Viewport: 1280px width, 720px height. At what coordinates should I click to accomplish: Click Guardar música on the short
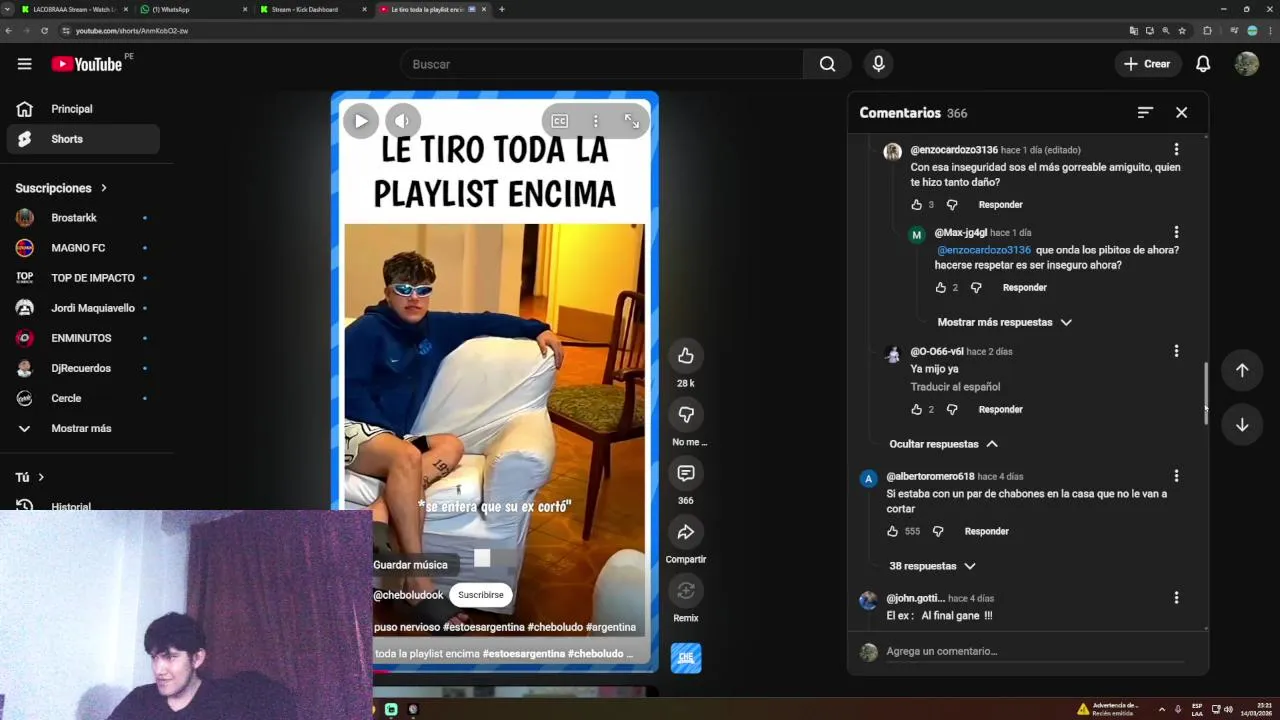click(x=410, y=565)
